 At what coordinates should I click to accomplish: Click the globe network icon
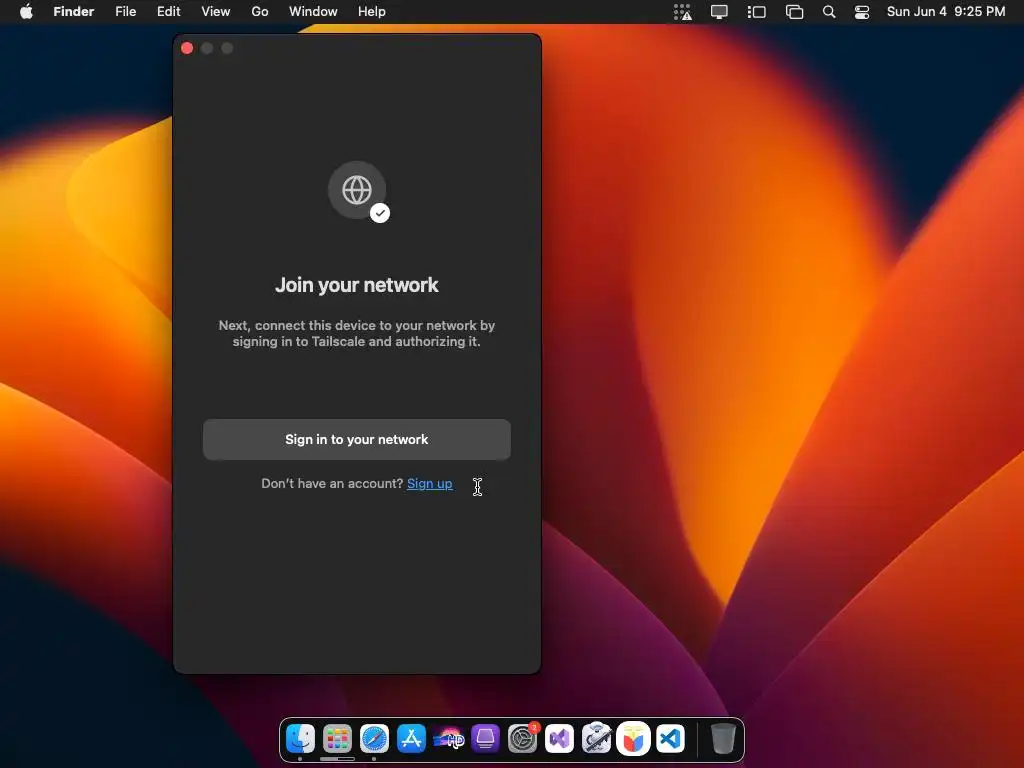pos(357,191)
